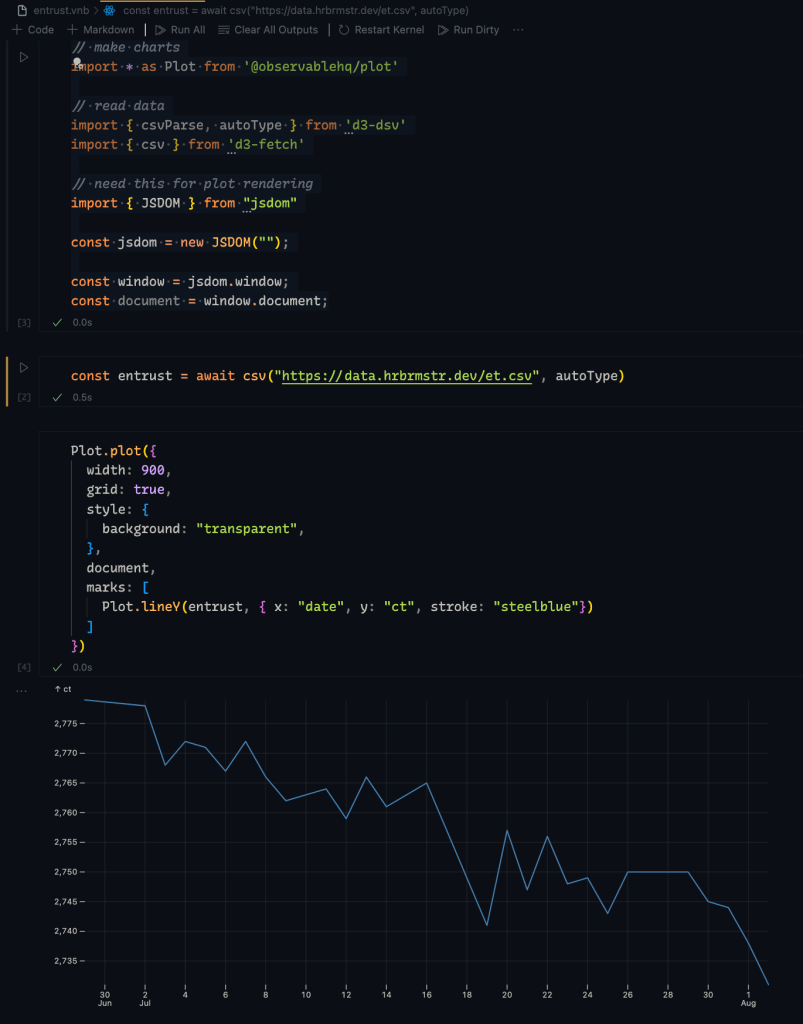Screen dimensions: 803x1024
Task: Click the Run All play icon
Action: [x=160, y=30]
